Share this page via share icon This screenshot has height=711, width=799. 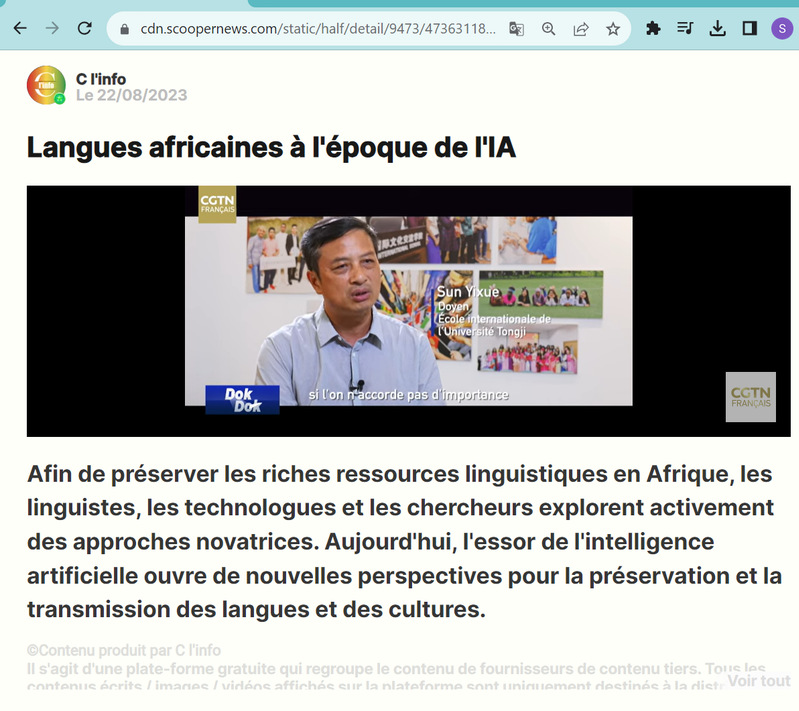tap(581, 29)
